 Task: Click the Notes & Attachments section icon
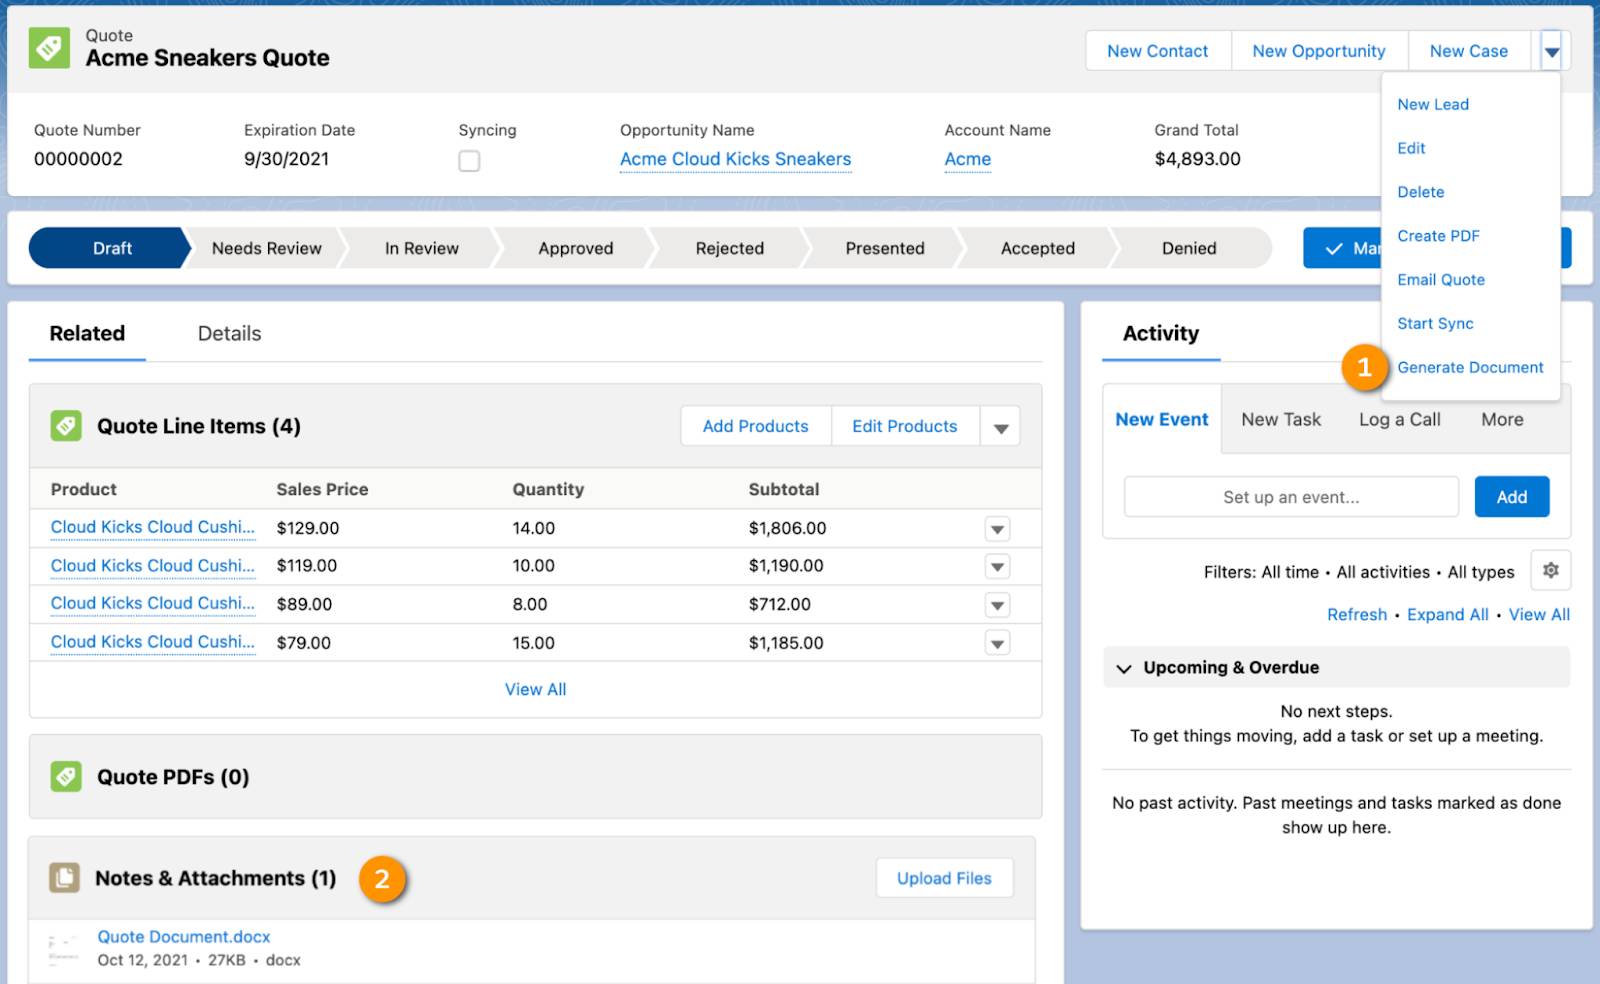pyautogui.click(x=65, y=878)
